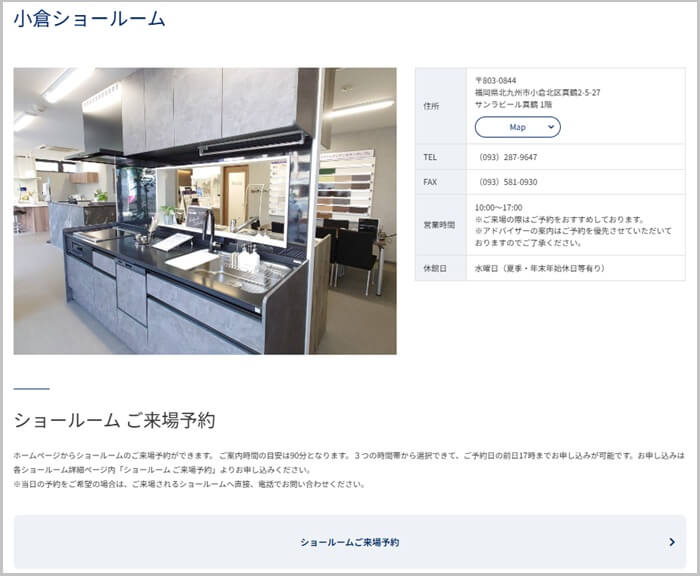Click the phone number (093) 287-9647

click(508, 157)
